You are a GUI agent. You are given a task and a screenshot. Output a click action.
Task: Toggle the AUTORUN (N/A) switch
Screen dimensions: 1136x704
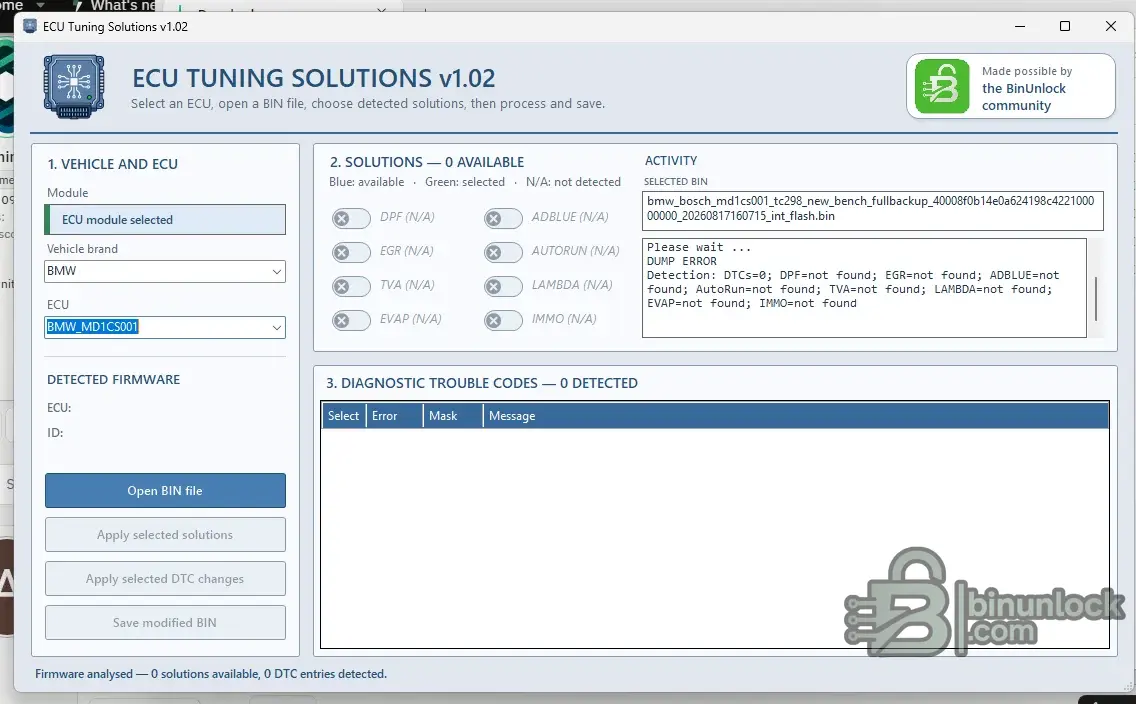point(504,252)
